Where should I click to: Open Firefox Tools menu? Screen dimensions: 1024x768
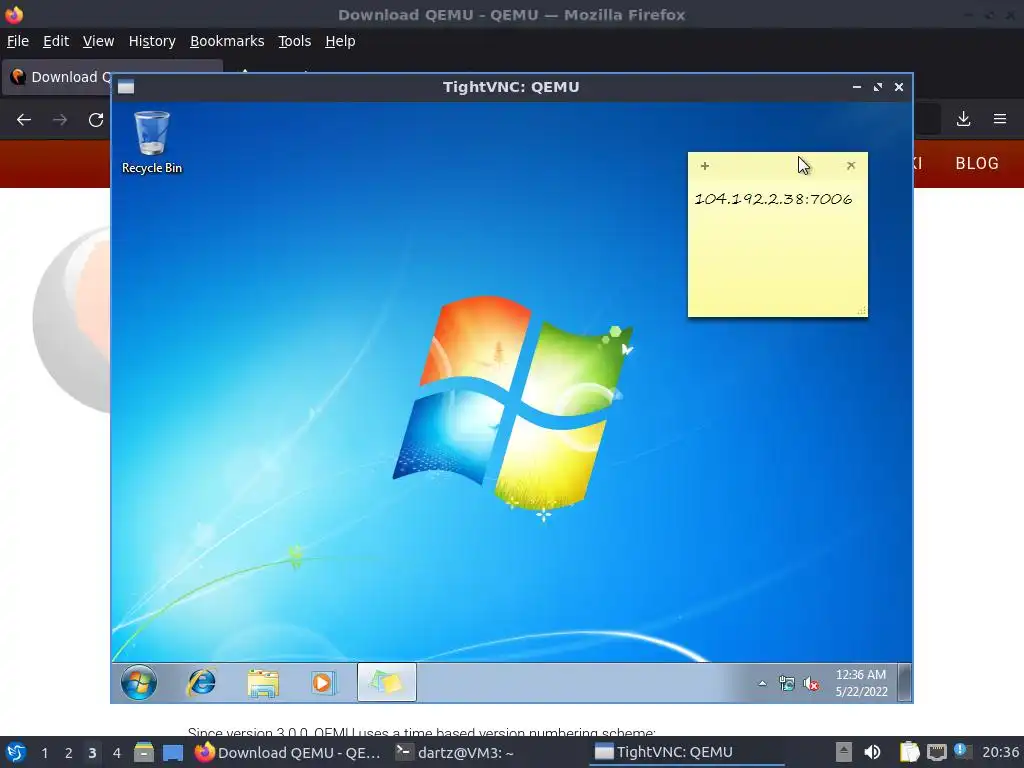[294, 41]
